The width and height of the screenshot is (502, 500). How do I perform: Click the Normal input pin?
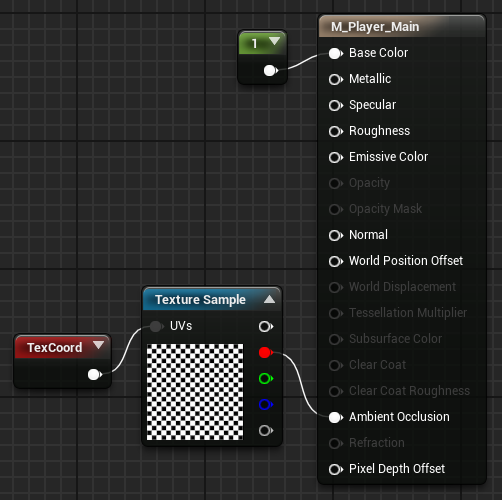336,235
